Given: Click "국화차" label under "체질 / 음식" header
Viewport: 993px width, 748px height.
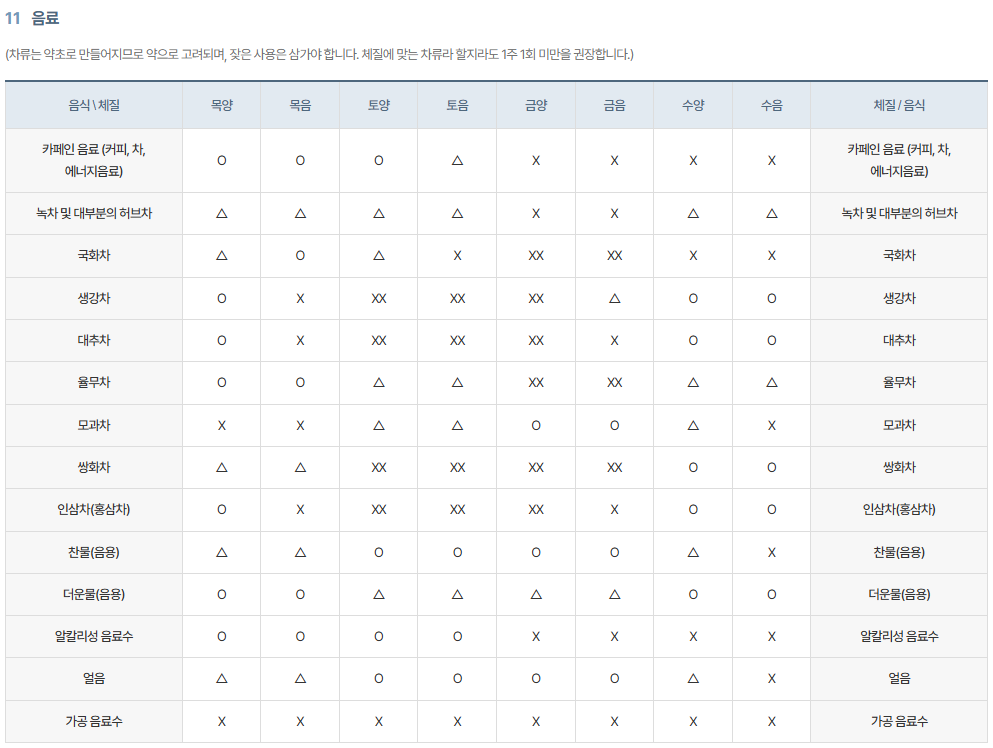Looking at the screenshot, I should click(899, 255).
